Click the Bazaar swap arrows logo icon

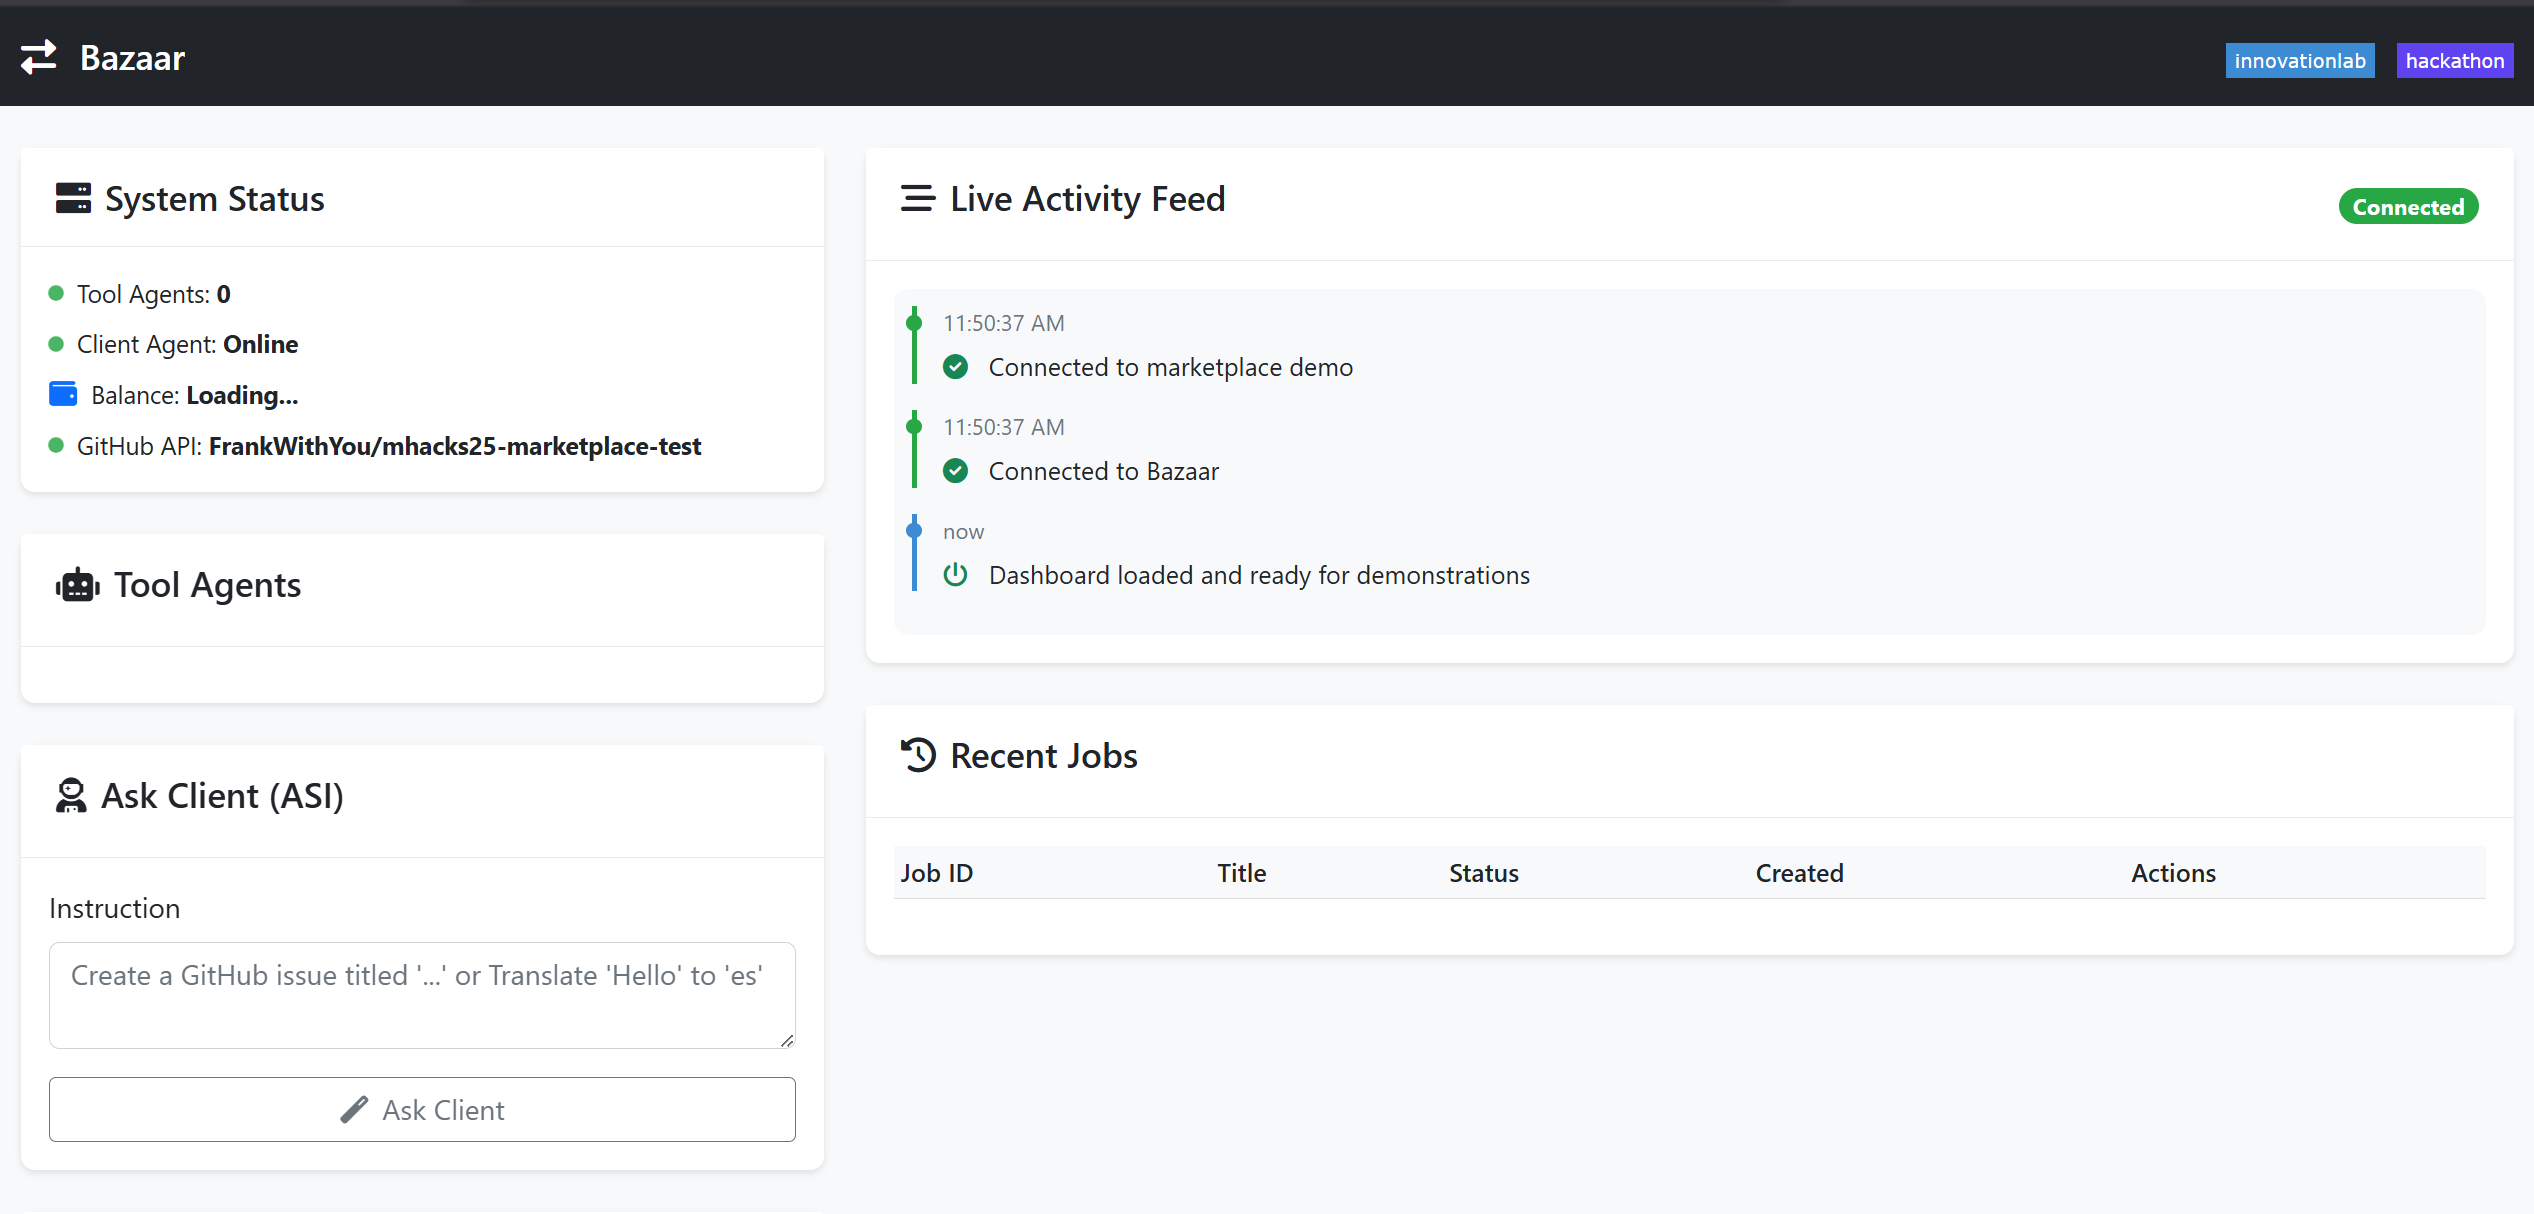pyautogui.click(x=39, y=57)
